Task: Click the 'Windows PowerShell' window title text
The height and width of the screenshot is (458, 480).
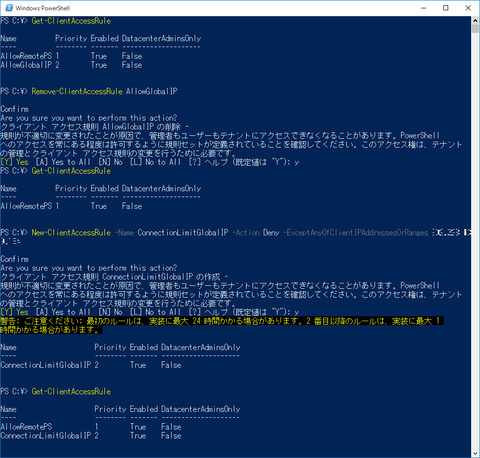Action: click(x=43, y=8)
